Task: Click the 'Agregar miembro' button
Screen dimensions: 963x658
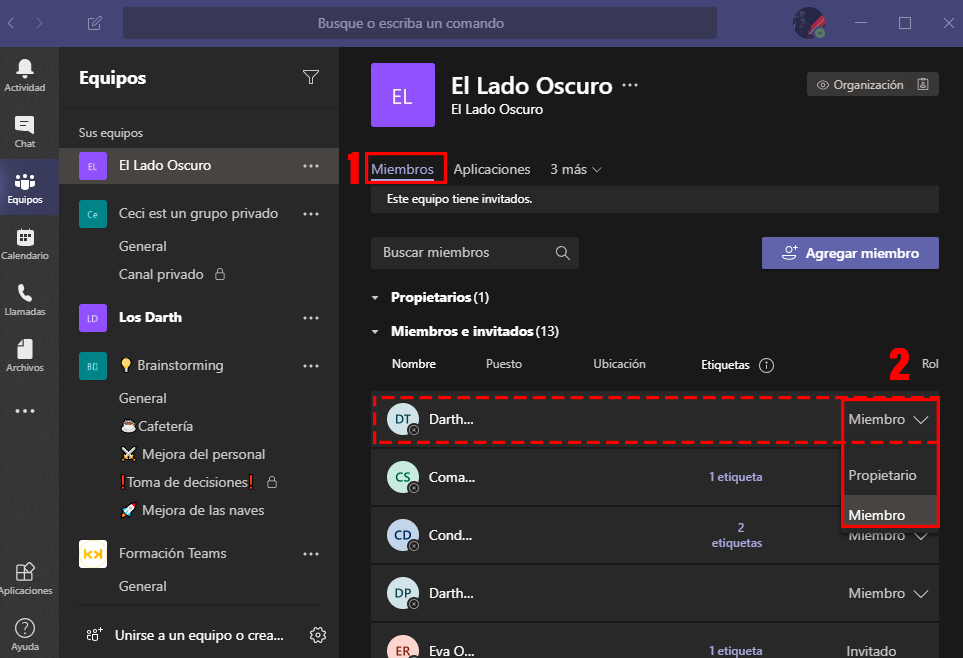Action: 849,252
